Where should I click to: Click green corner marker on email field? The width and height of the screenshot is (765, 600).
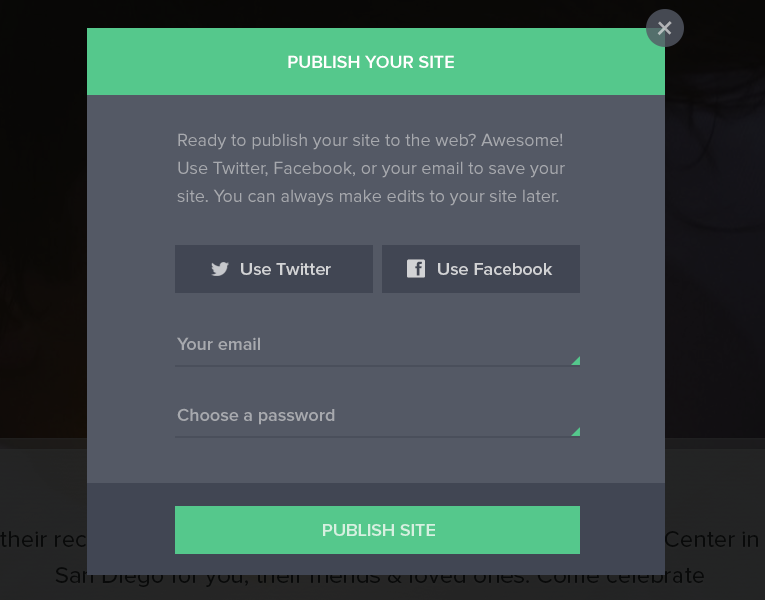point(576,361)
